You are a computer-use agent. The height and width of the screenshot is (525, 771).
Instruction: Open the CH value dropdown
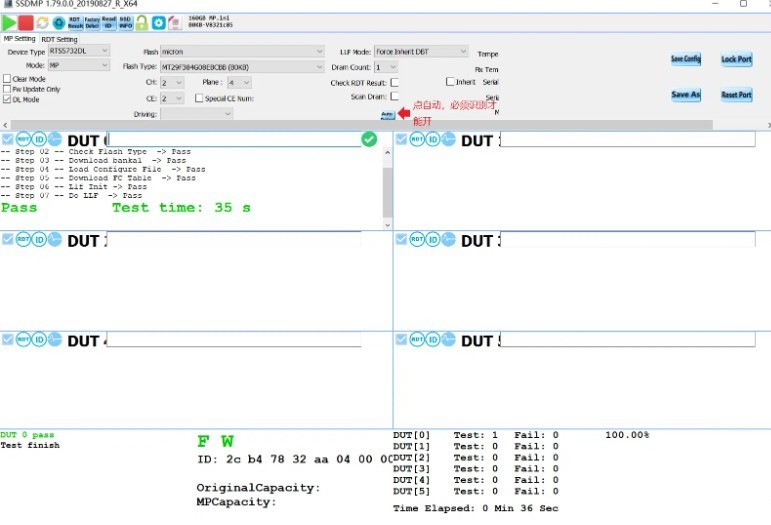tap(172, 83)
